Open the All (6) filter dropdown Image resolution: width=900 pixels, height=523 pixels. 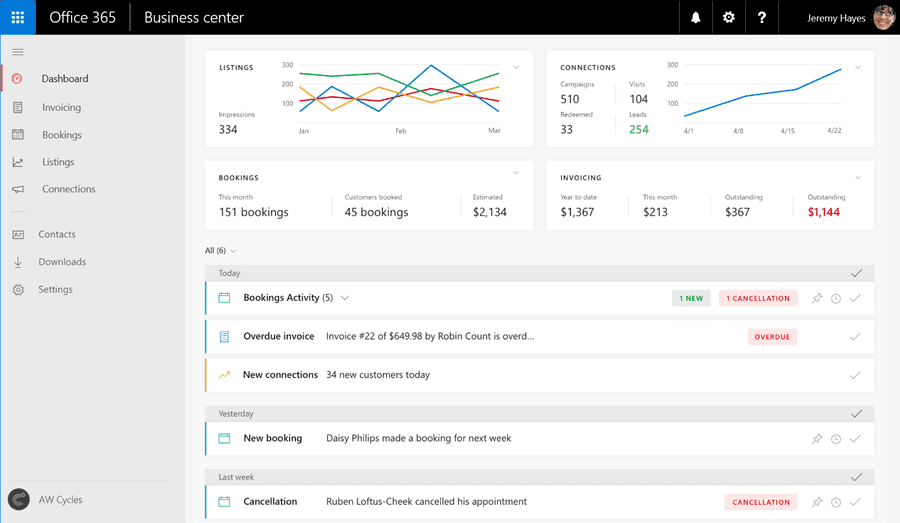[x=221, y=251]
